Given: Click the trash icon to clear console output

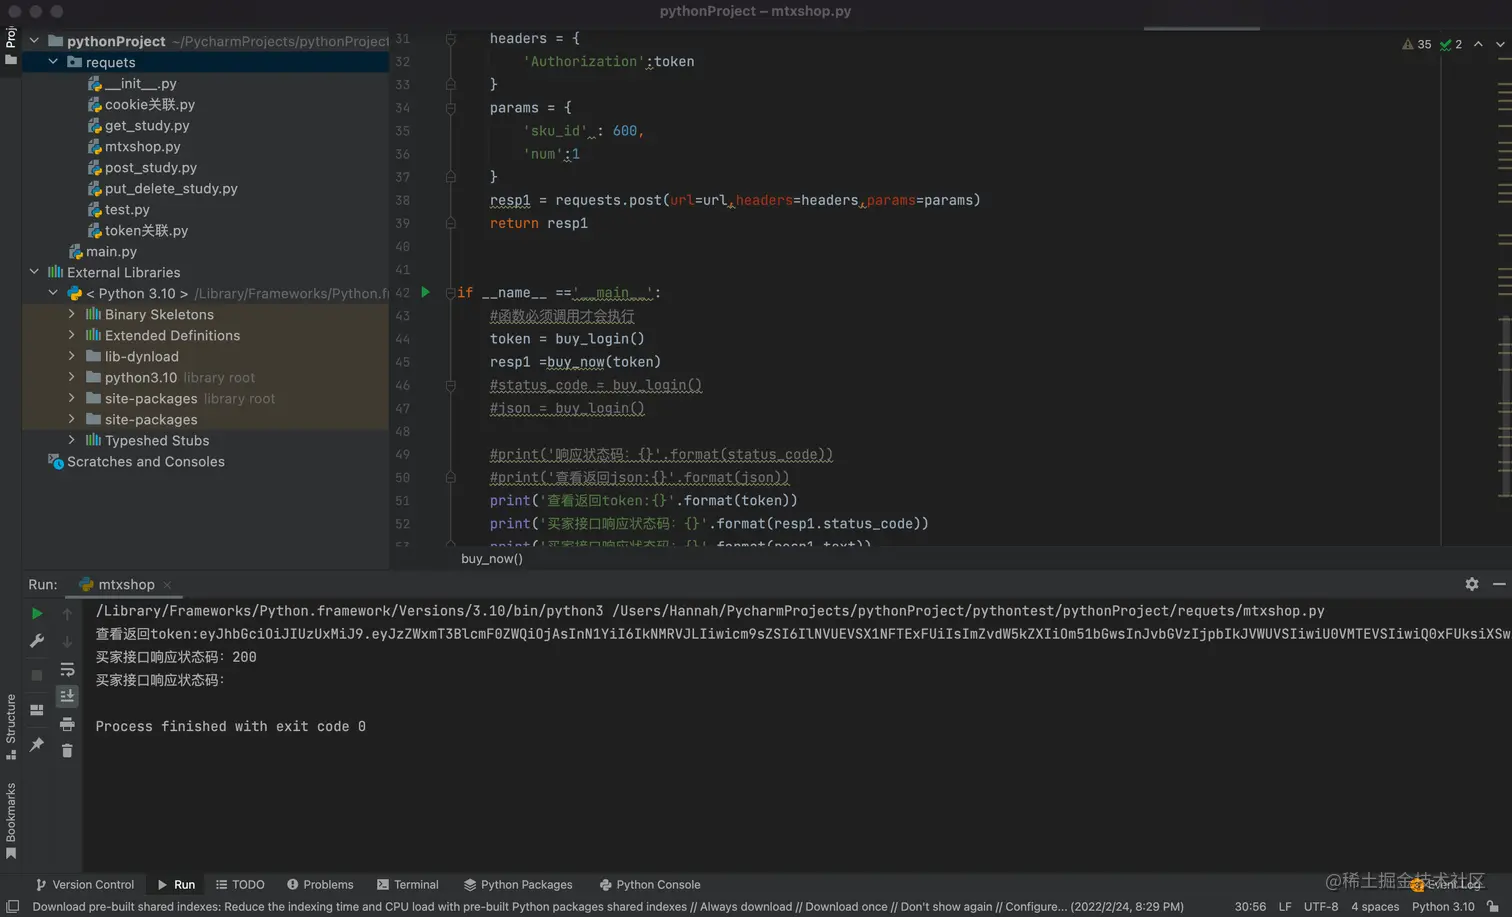Looking at the screenshot, I should click(67, 751).
